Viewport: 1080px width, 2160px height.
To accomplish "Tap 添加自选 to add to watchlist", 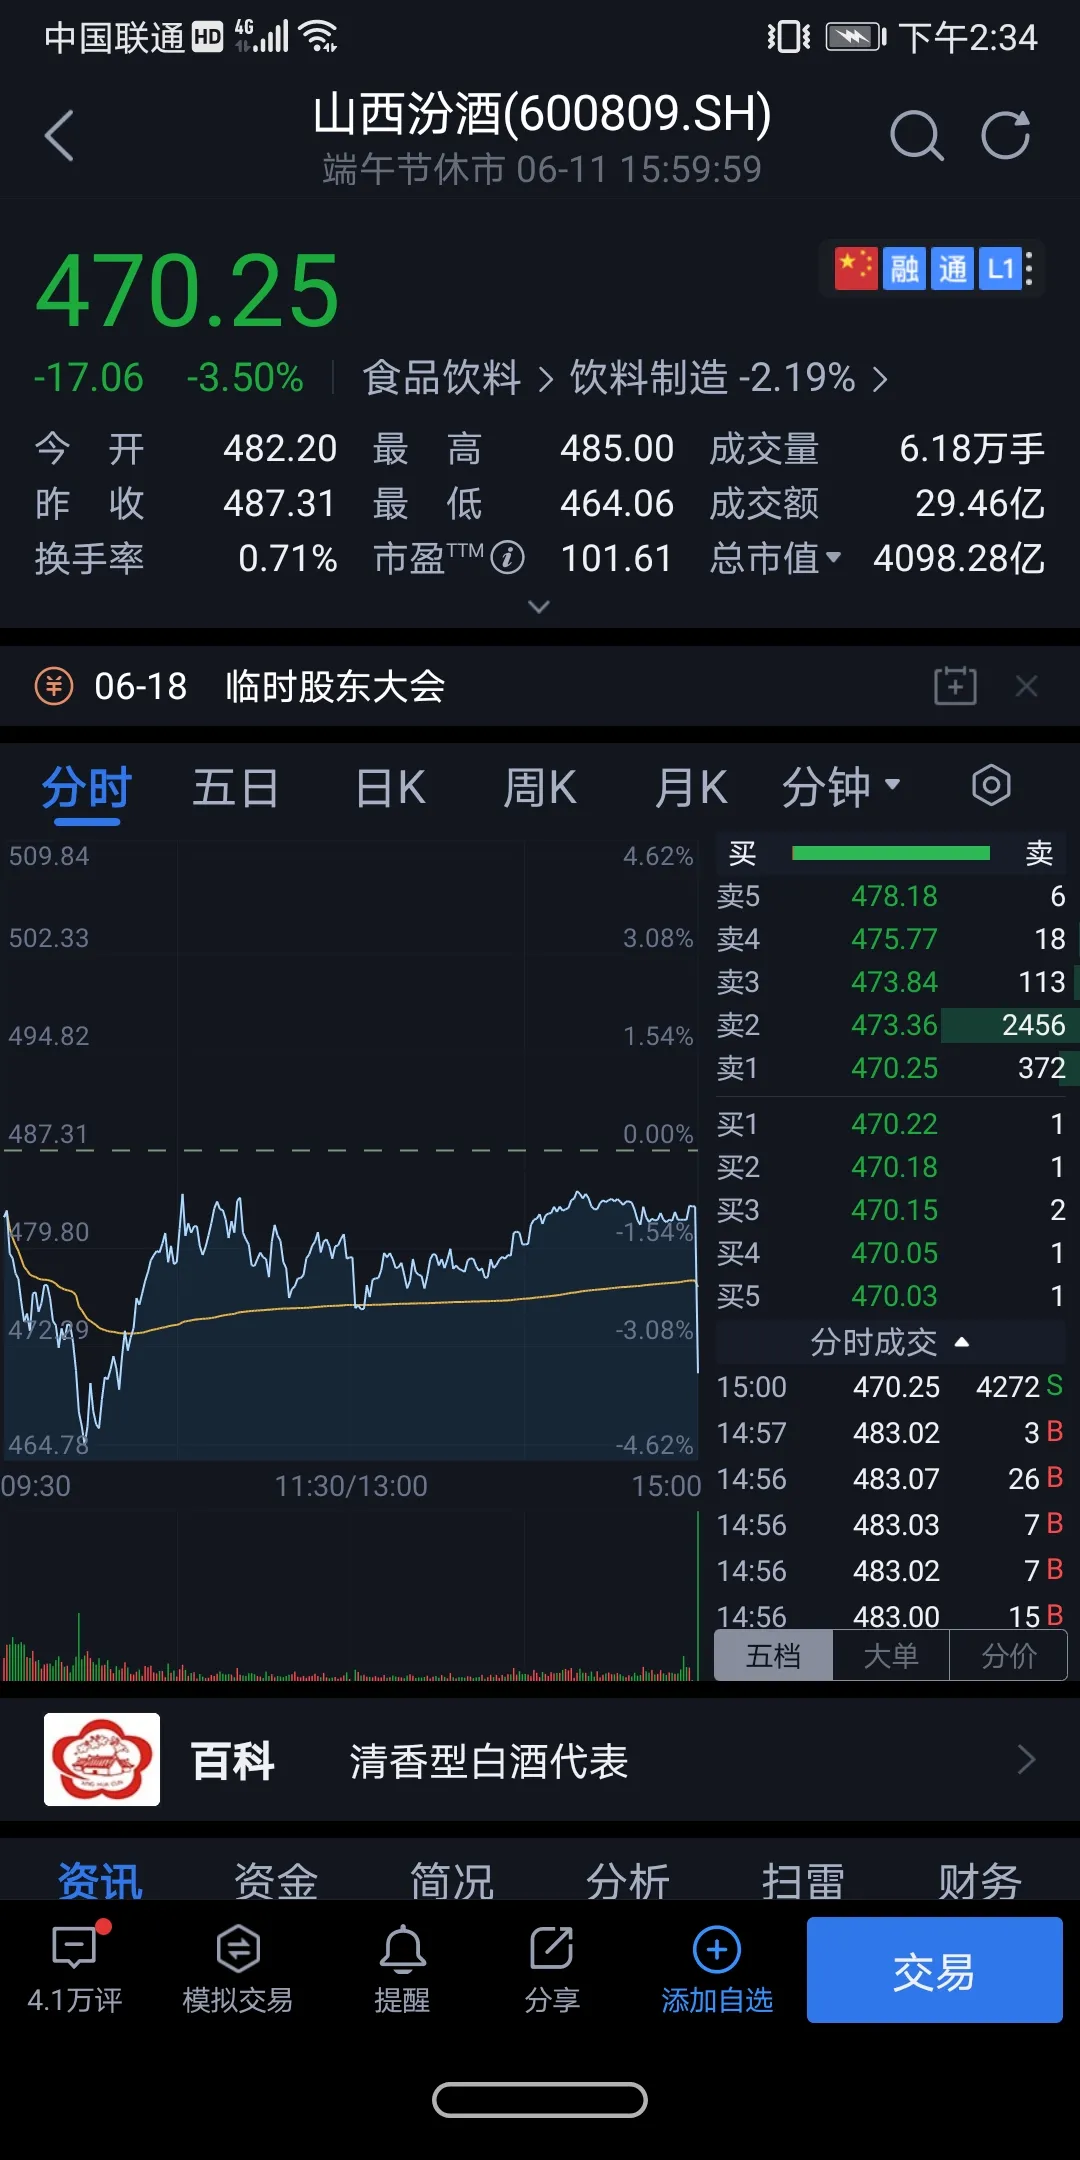I will click(x=717, y=1968).
